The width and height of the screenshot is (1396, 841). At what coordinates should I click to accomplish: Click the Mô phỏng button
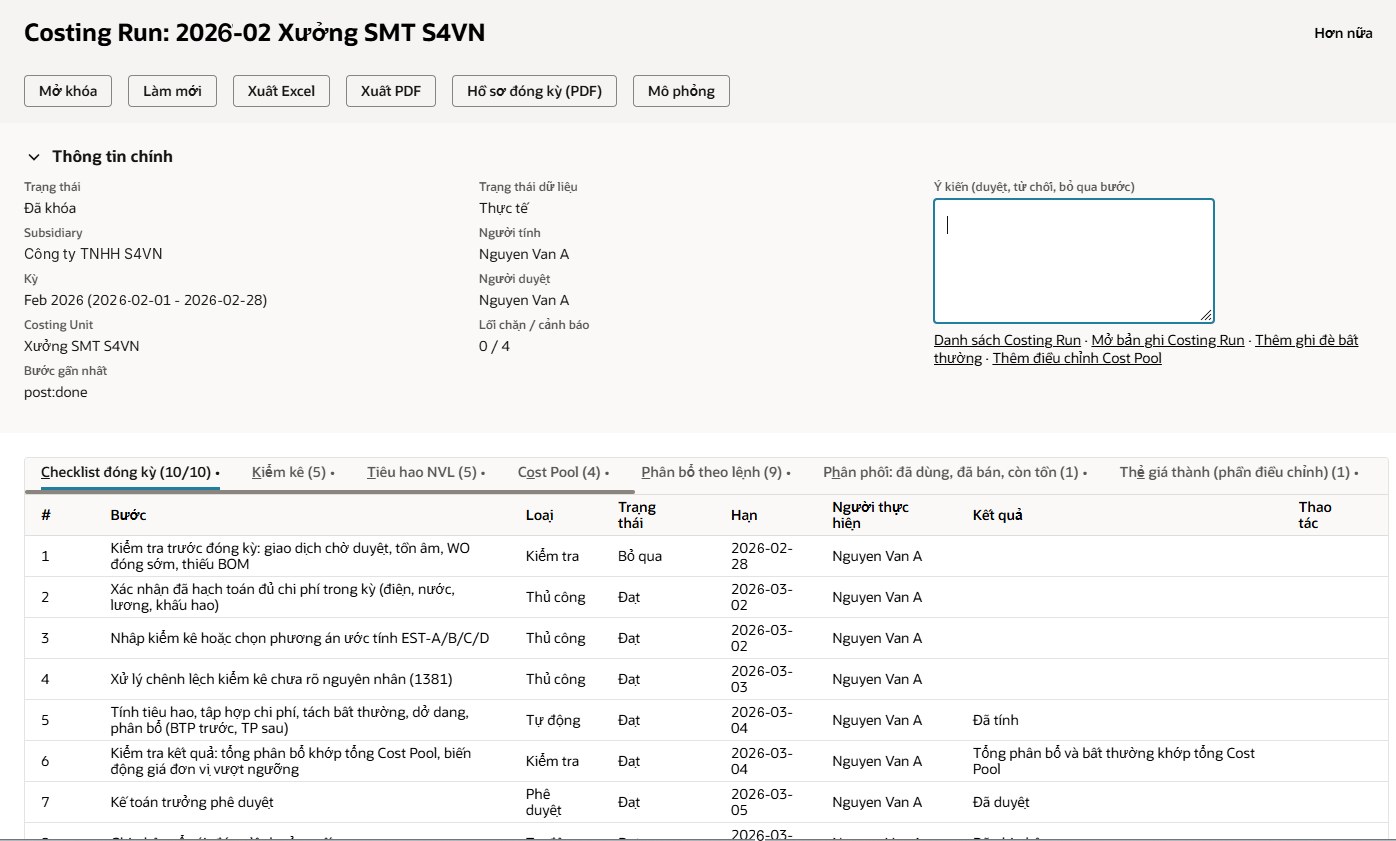pyautogui.click(x=681, y=91)
